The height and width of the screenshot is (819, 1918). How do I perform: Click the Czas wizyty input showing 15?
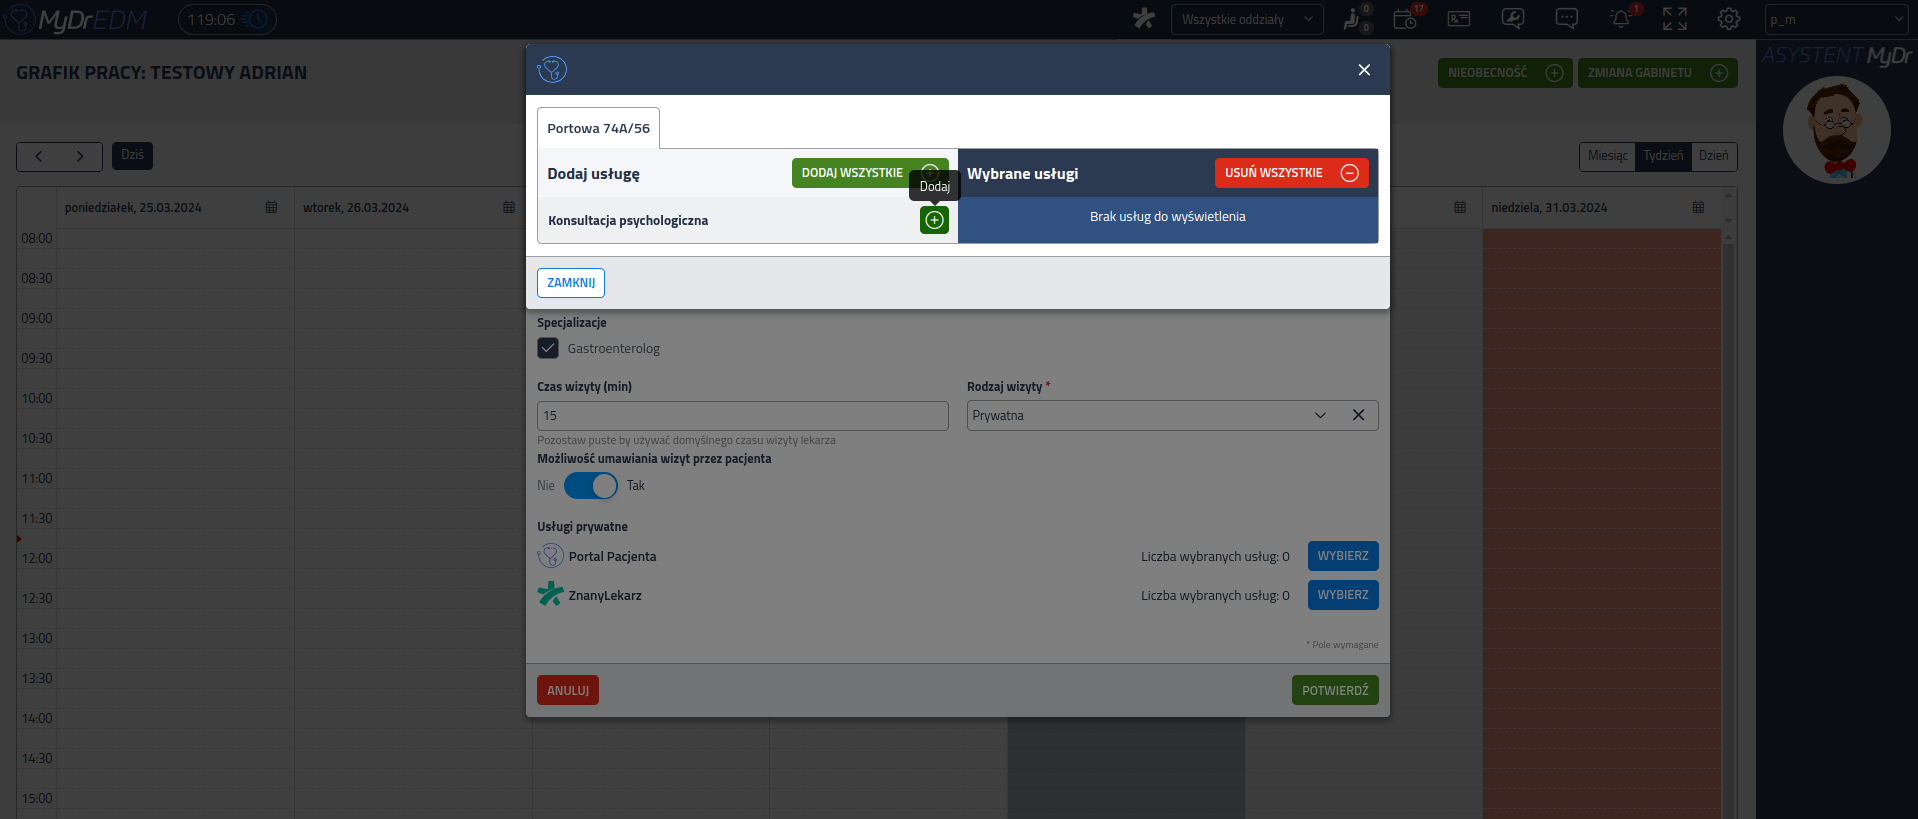pyautogui.click(x=743, y=416)
